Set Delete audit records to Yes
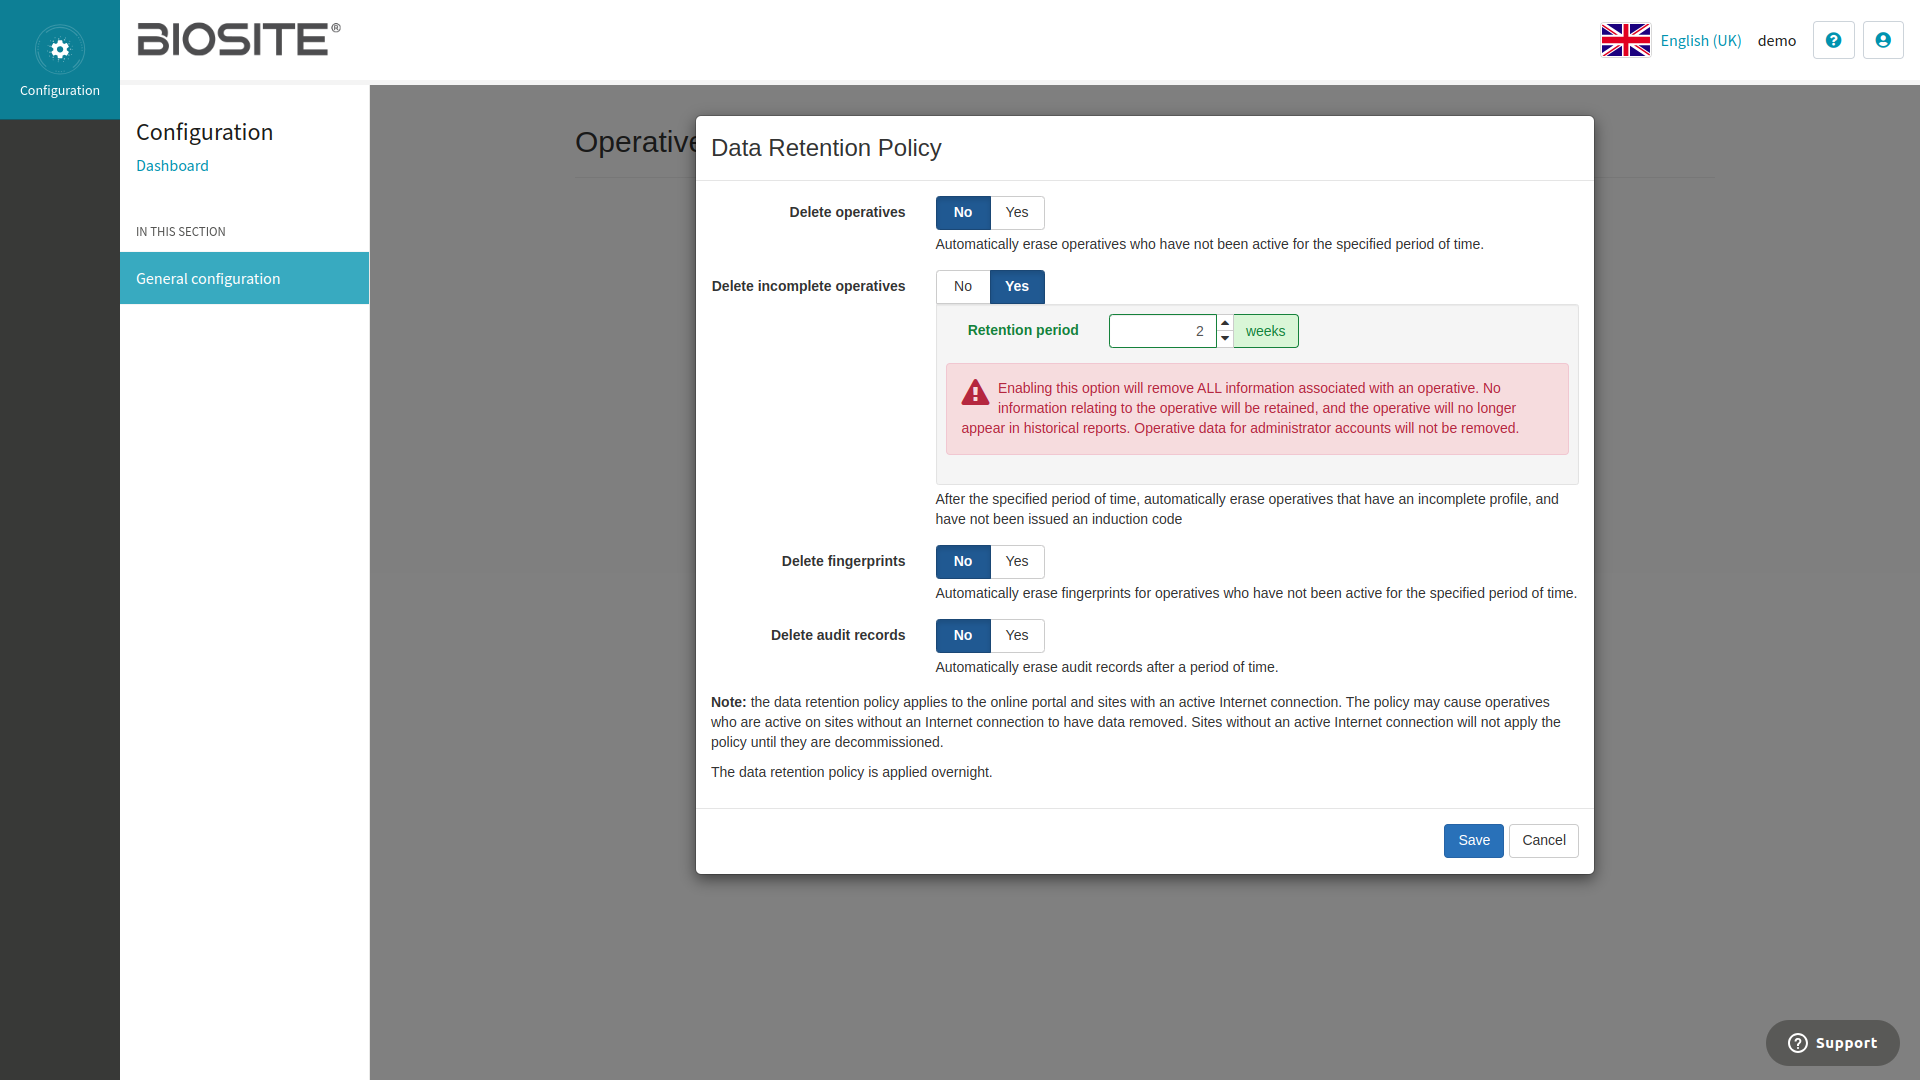This screenshot has width=1920, height=1080. pyautogui.click(x=1016, y=636)
